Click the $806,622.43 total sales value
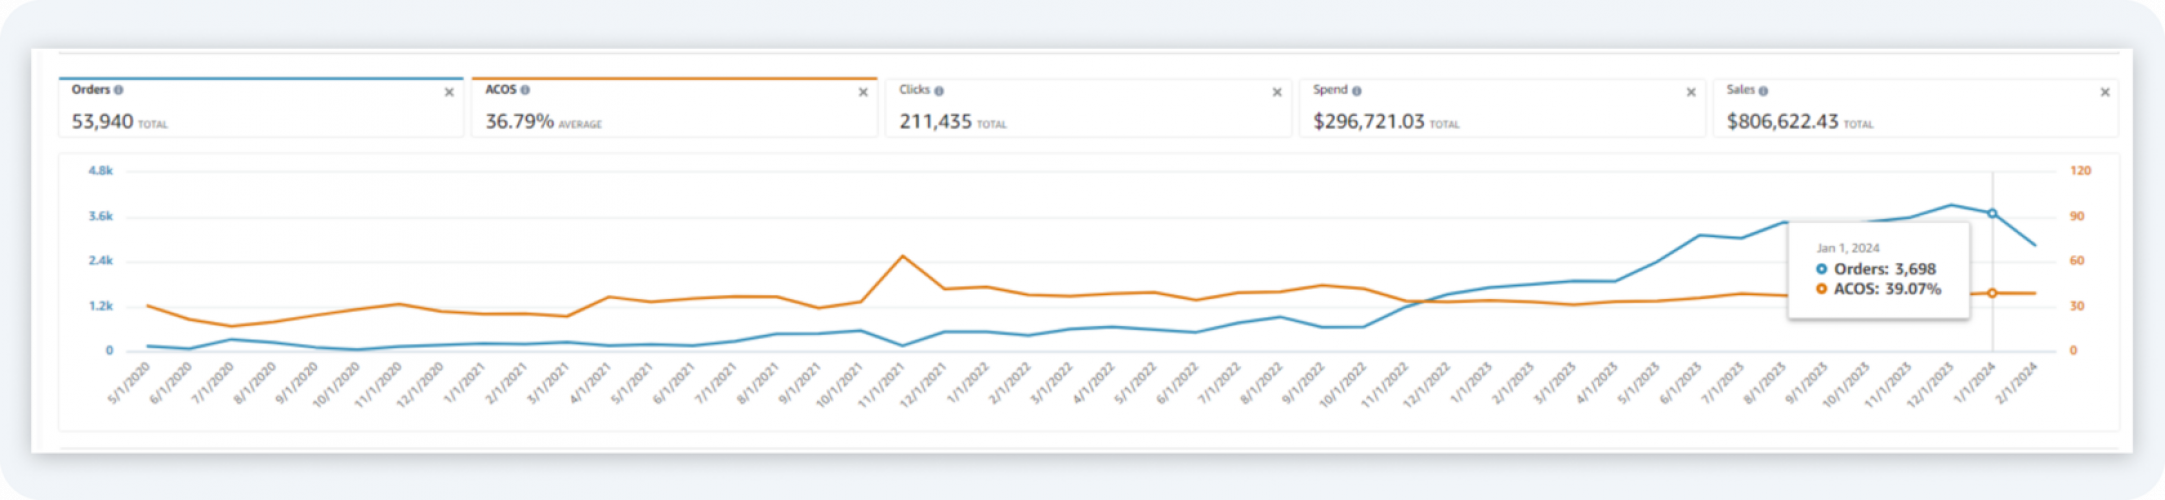Screen dimensions: 2165x500 coord(1783,121)
